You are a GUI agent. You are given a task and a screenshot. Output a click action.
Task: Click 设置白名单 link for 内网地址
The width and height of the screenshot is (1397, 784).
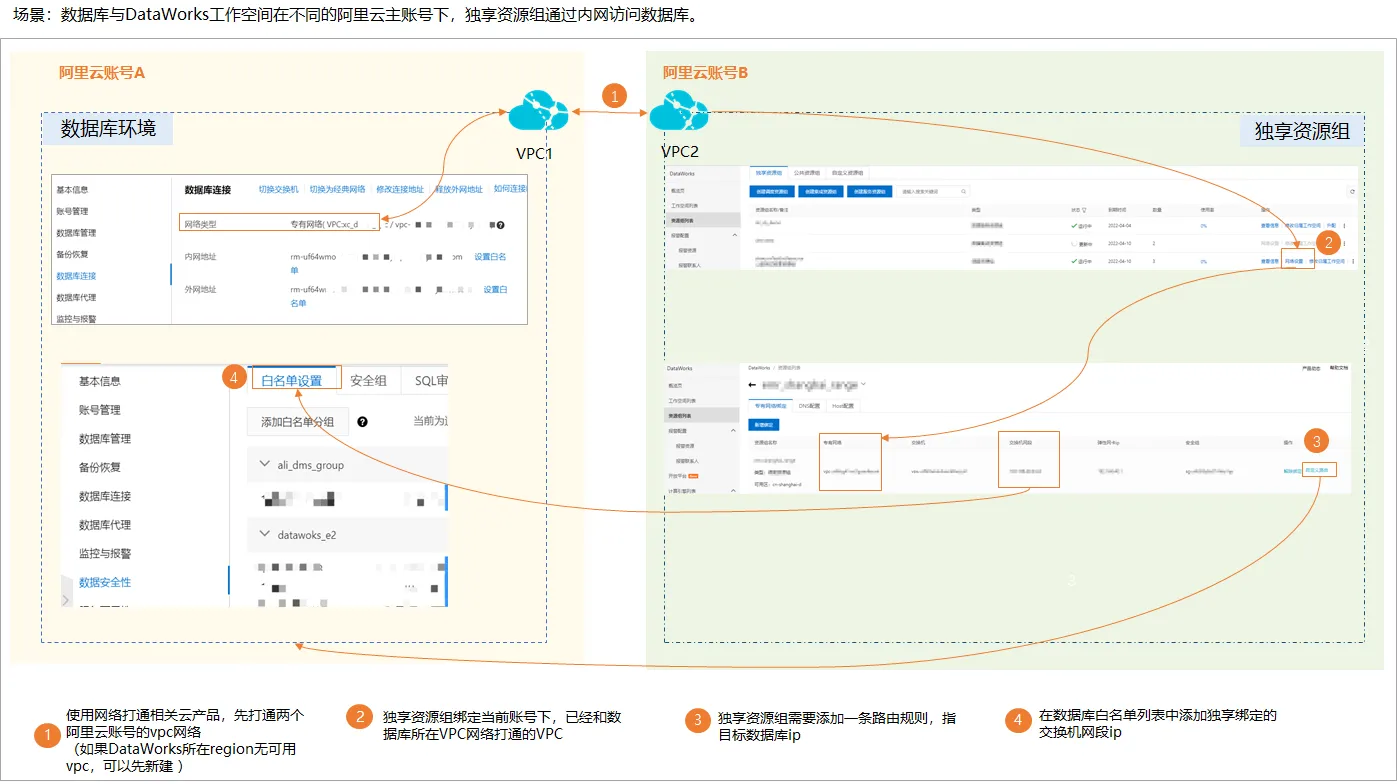[x=490, y=257]
